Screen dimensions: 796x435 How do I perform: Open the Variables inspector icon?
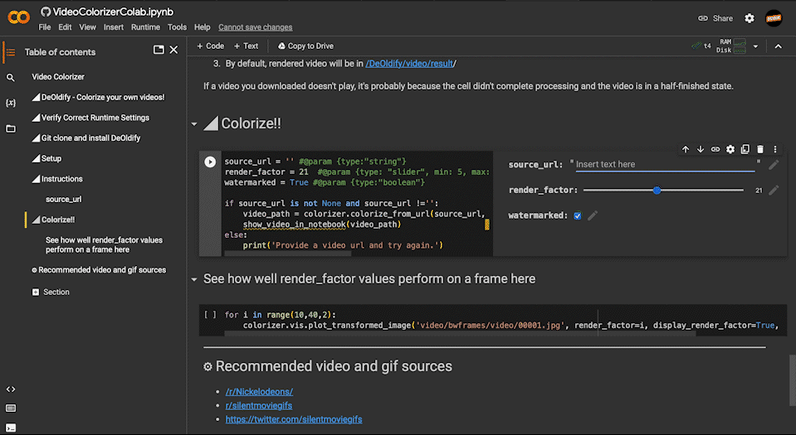11,103
